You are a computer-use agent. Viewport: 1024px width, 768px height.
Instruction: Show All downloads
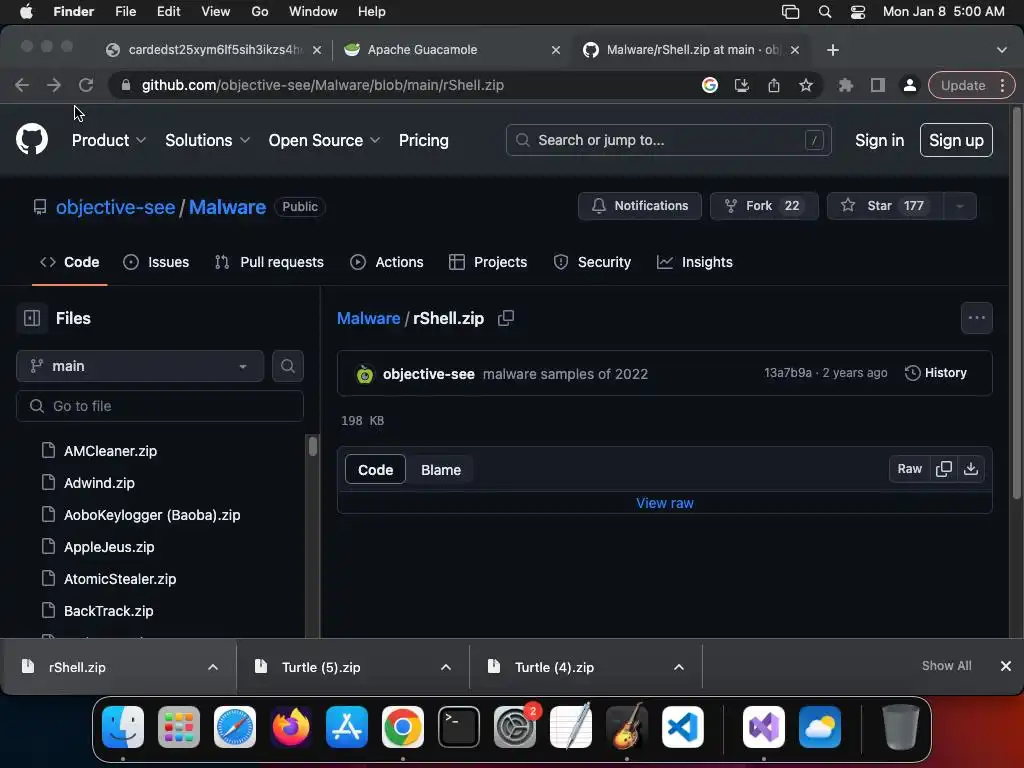[x=946, y=666]
